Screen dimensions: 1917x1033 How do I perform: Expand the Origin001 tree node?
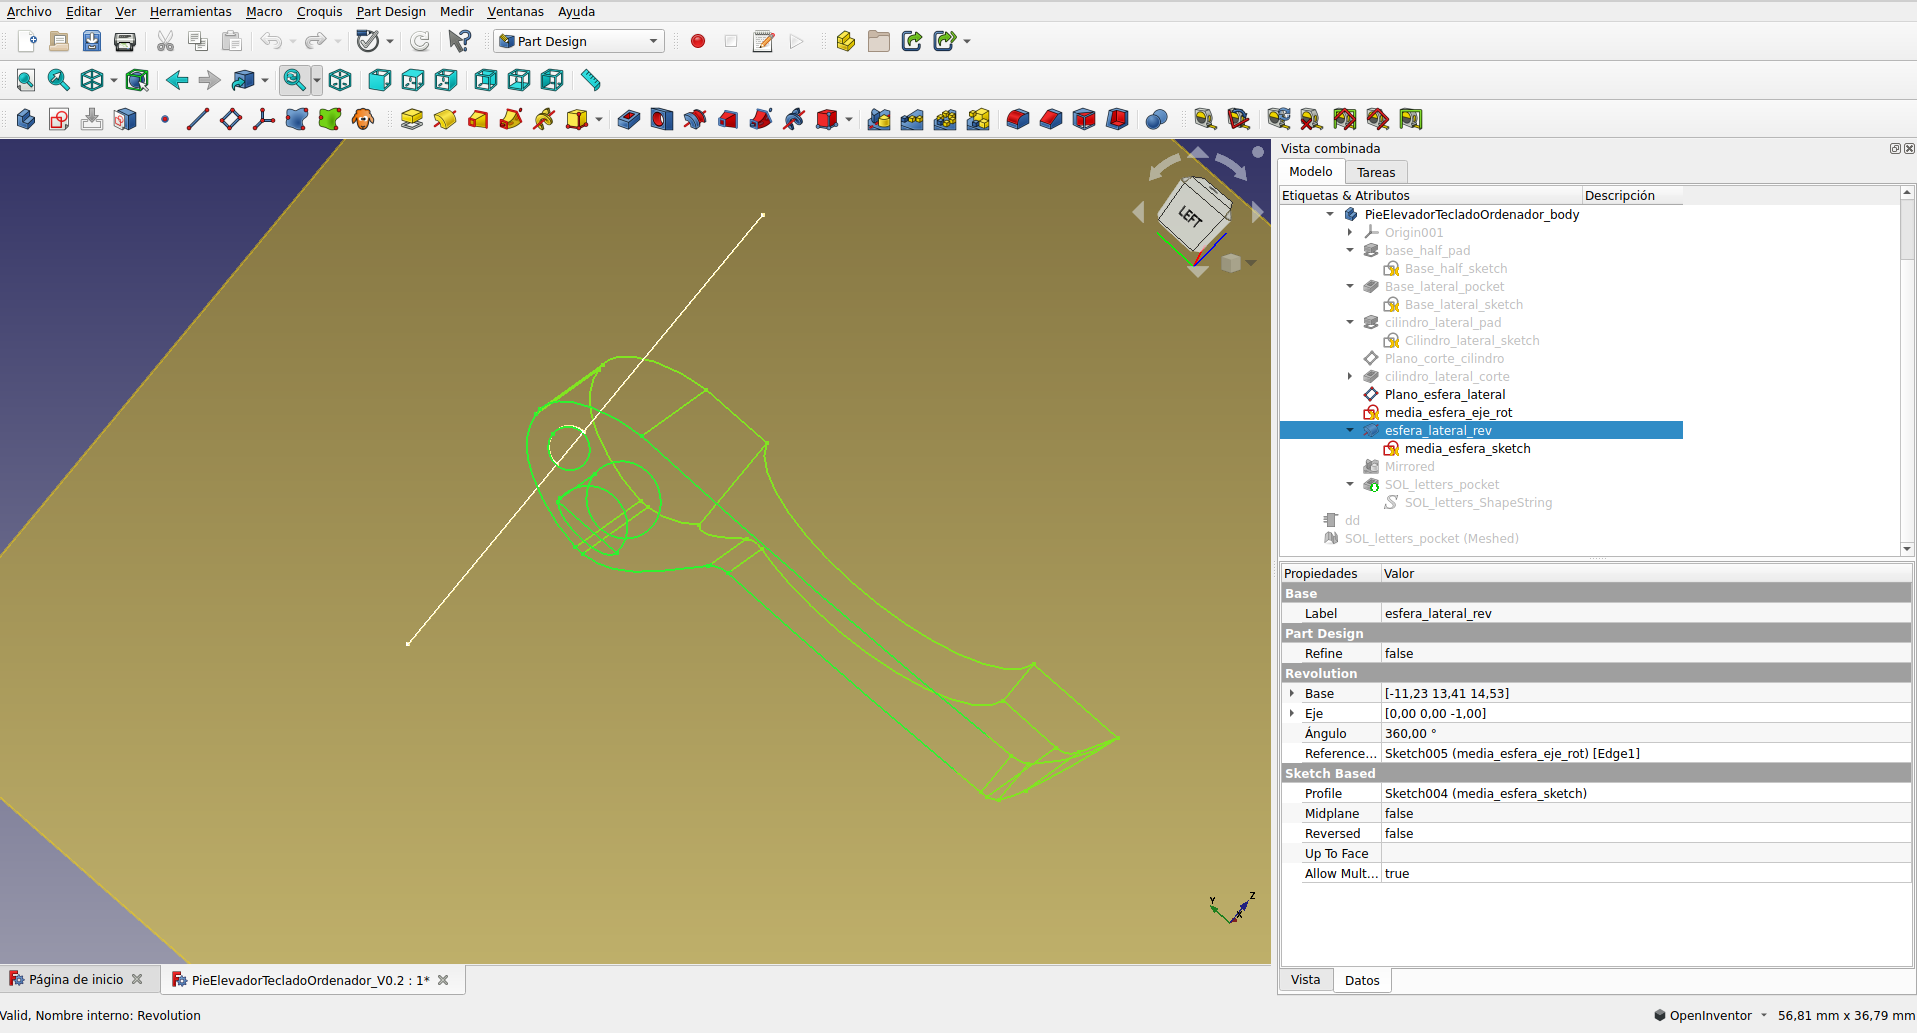(1350, 232)
